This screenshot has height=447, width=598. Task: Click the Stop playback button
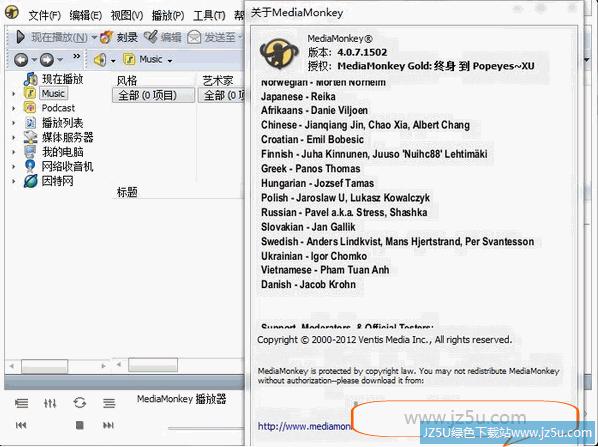tap(79, 425)
